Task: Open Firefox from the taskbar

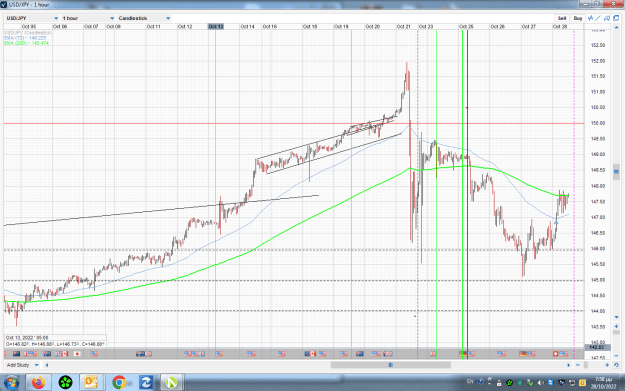Action: tap(39, 383)
